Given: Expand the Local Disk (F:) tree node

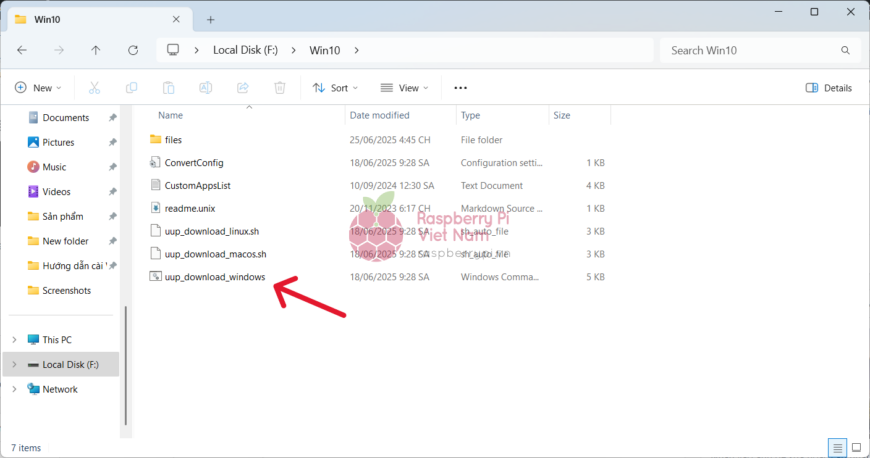Looking at the screenshot, I should pos(14,365).
